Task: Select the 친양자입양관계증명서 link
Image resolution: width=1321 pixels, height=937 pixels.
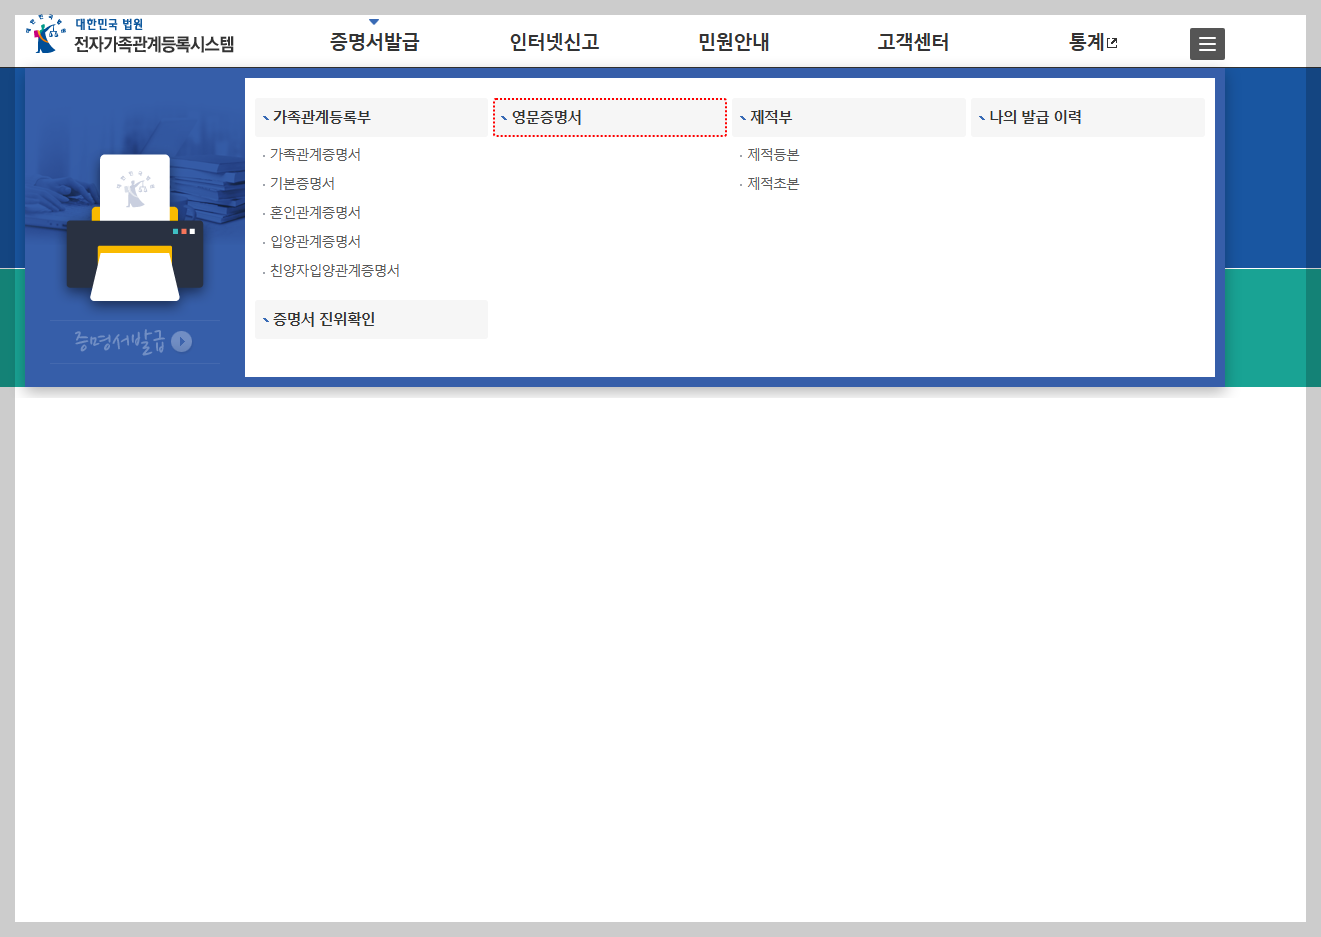Action: [x=333, y=270]
